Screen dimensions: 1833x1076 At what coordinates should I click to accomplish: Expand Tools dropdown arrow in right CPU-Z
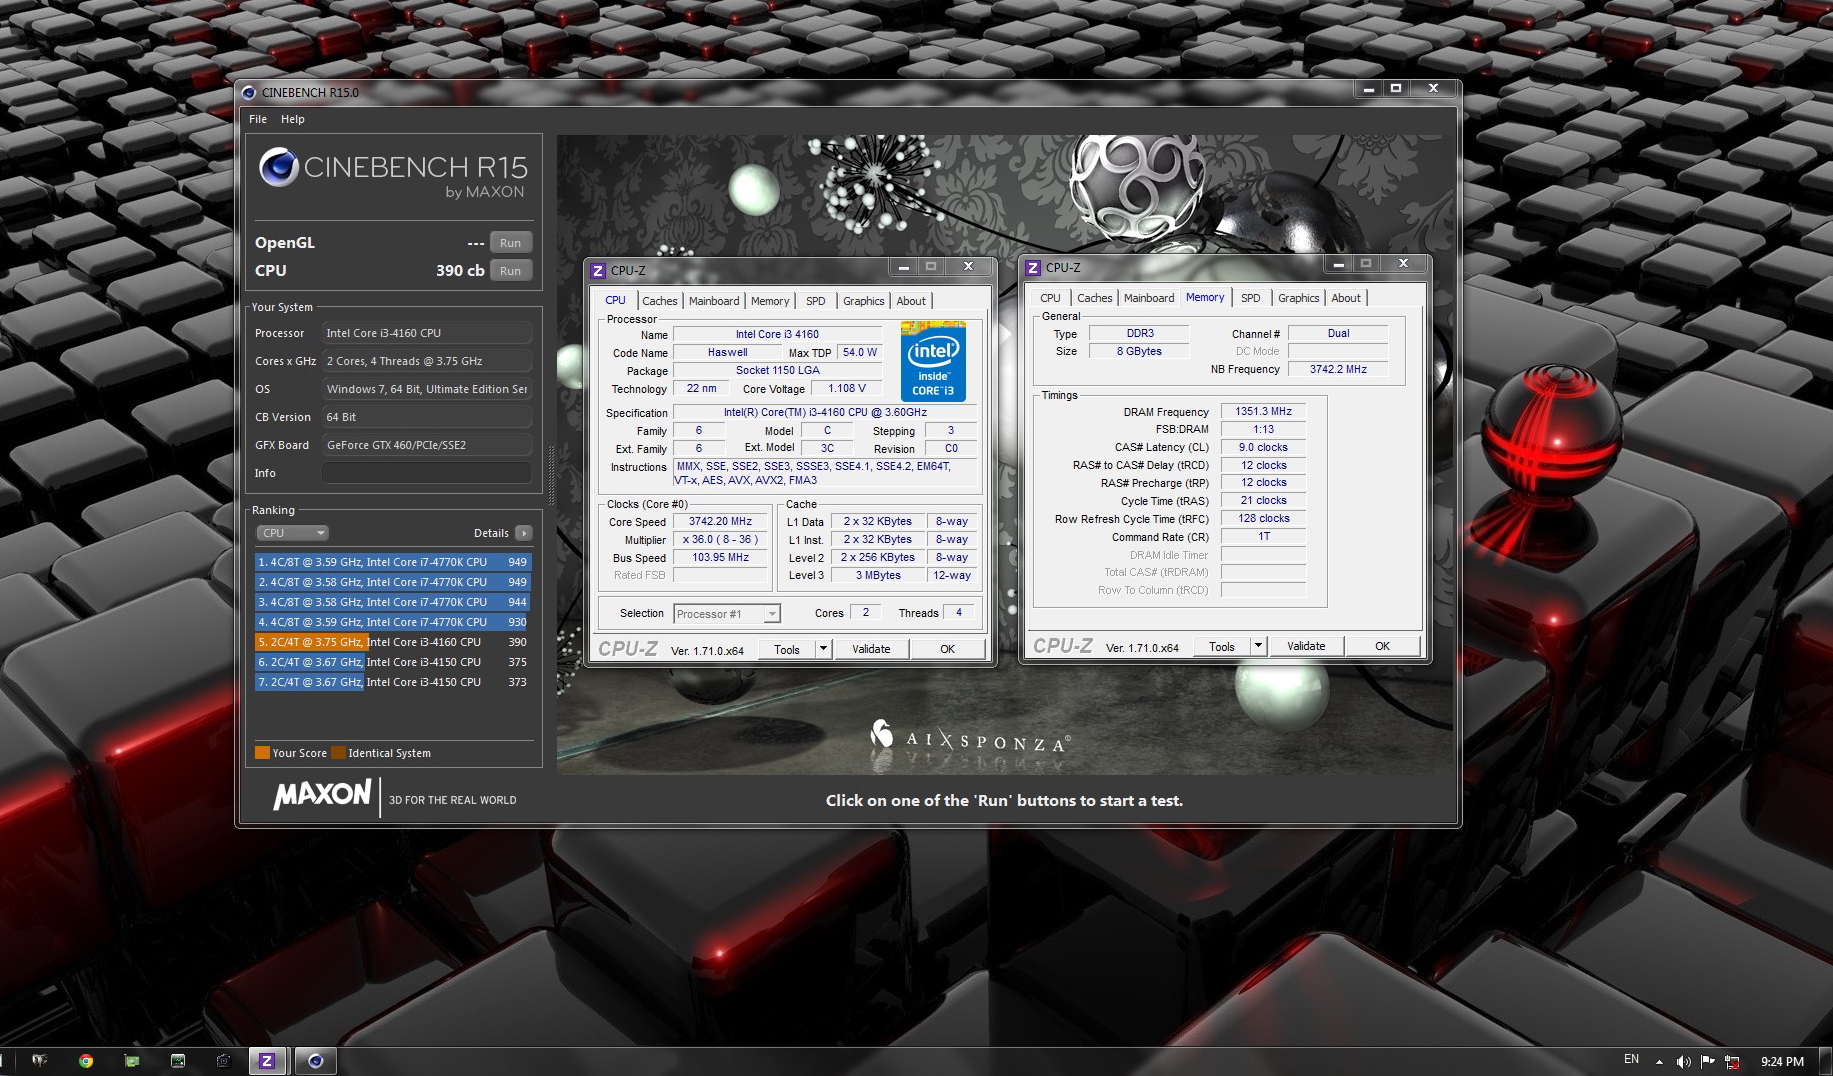1258,646
